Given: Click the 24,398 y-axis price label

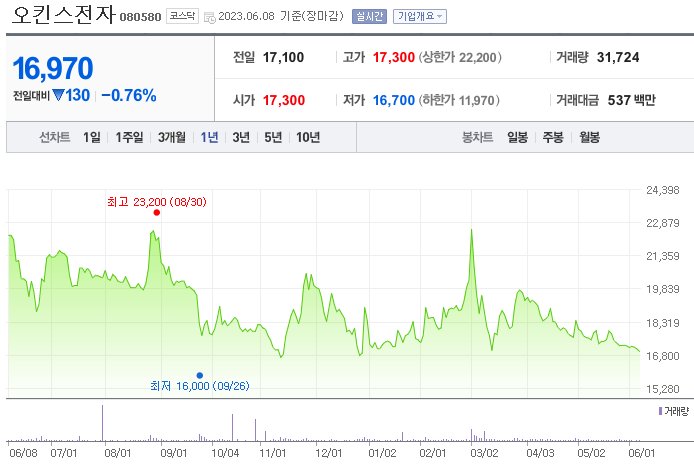Looking at the screenshot, I should 663,190.
